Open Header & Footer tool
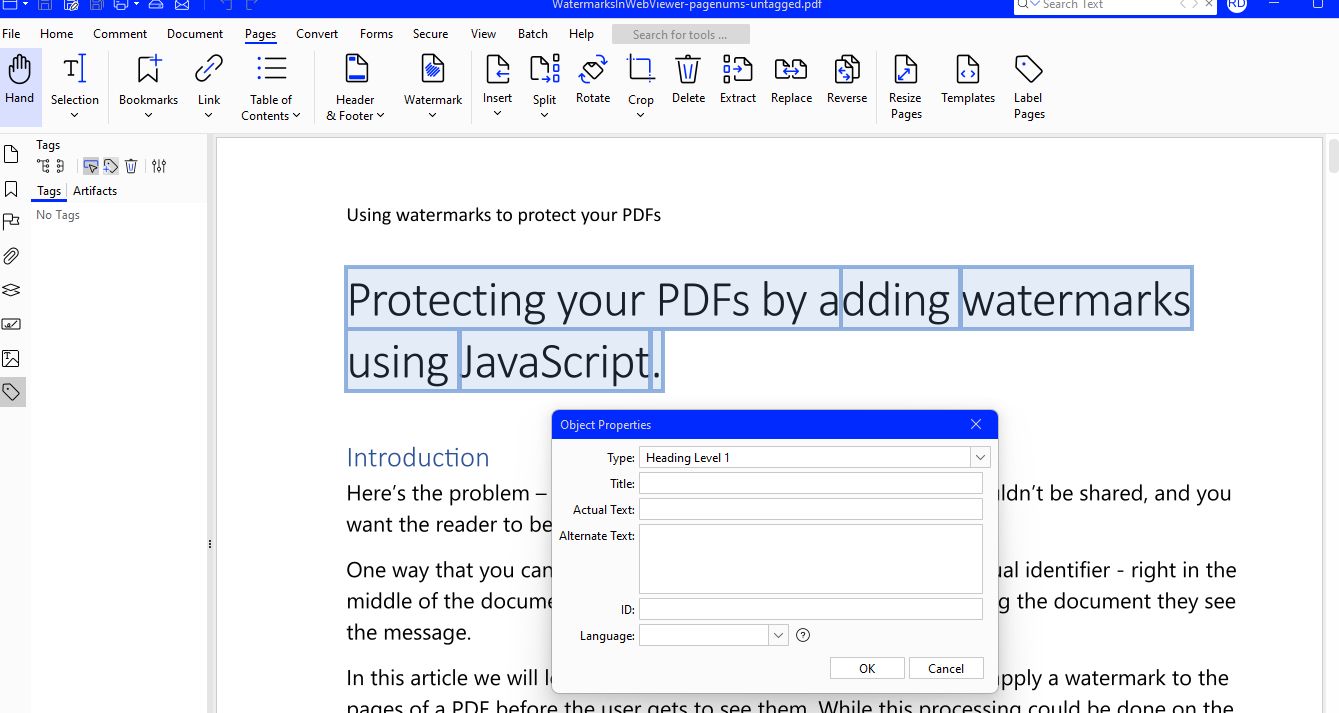1339x713 pixels. 355,88
